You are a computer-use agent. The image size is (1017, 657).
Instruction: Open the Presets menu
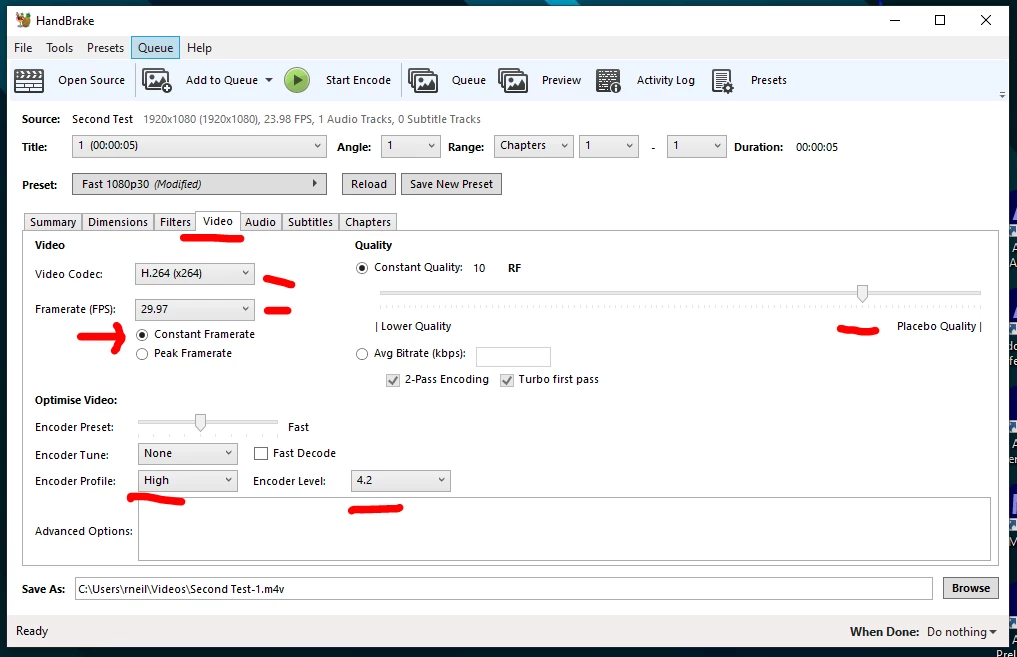click(x=105, y=48)
